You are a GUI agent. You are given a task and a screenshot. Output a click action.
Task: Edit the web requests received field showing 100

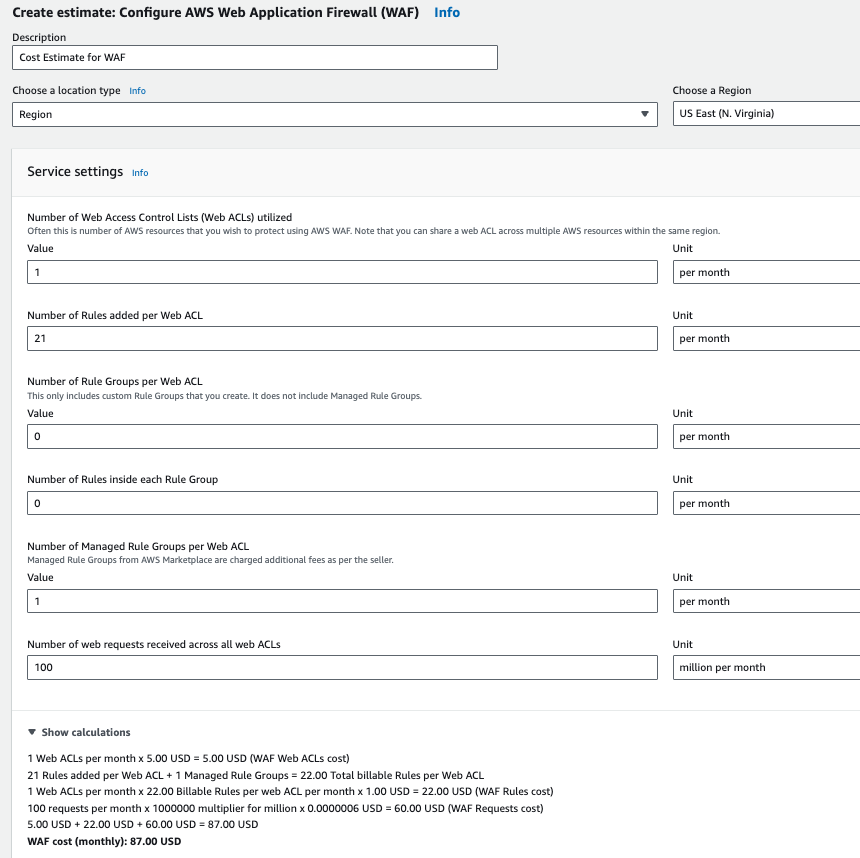(x=342, y=668)
